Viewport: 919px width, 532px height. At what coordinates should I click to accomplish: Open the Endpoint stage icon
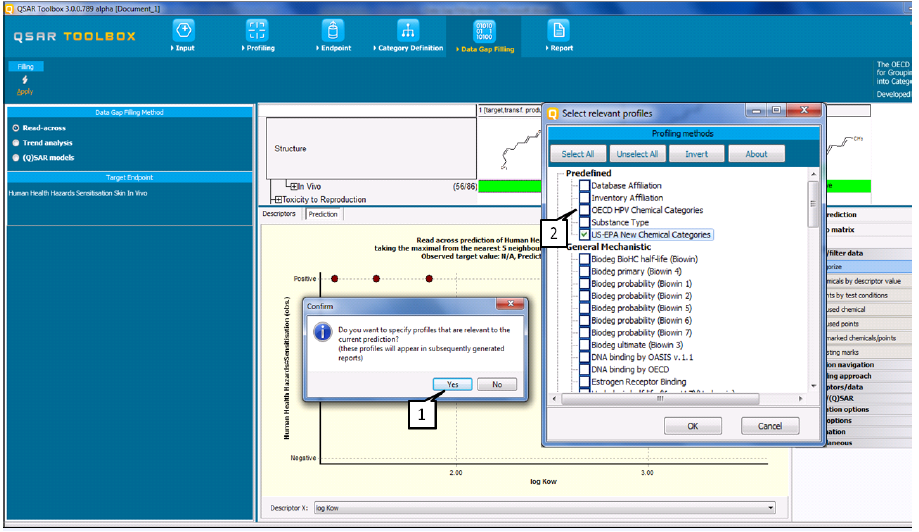point(333,30)
